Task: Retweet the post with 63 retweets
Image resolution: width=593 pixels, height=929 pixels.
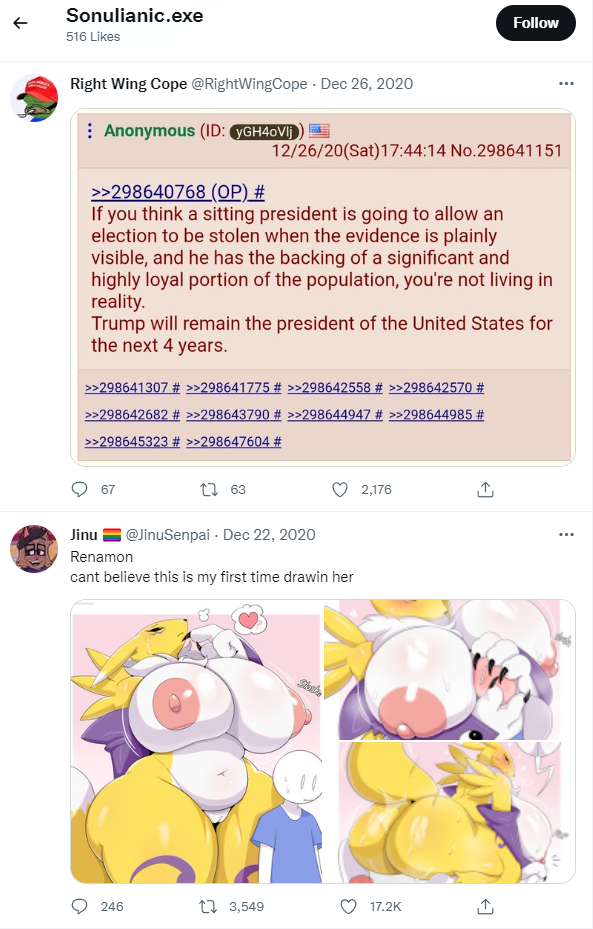Action: click(x=209, y=489)
